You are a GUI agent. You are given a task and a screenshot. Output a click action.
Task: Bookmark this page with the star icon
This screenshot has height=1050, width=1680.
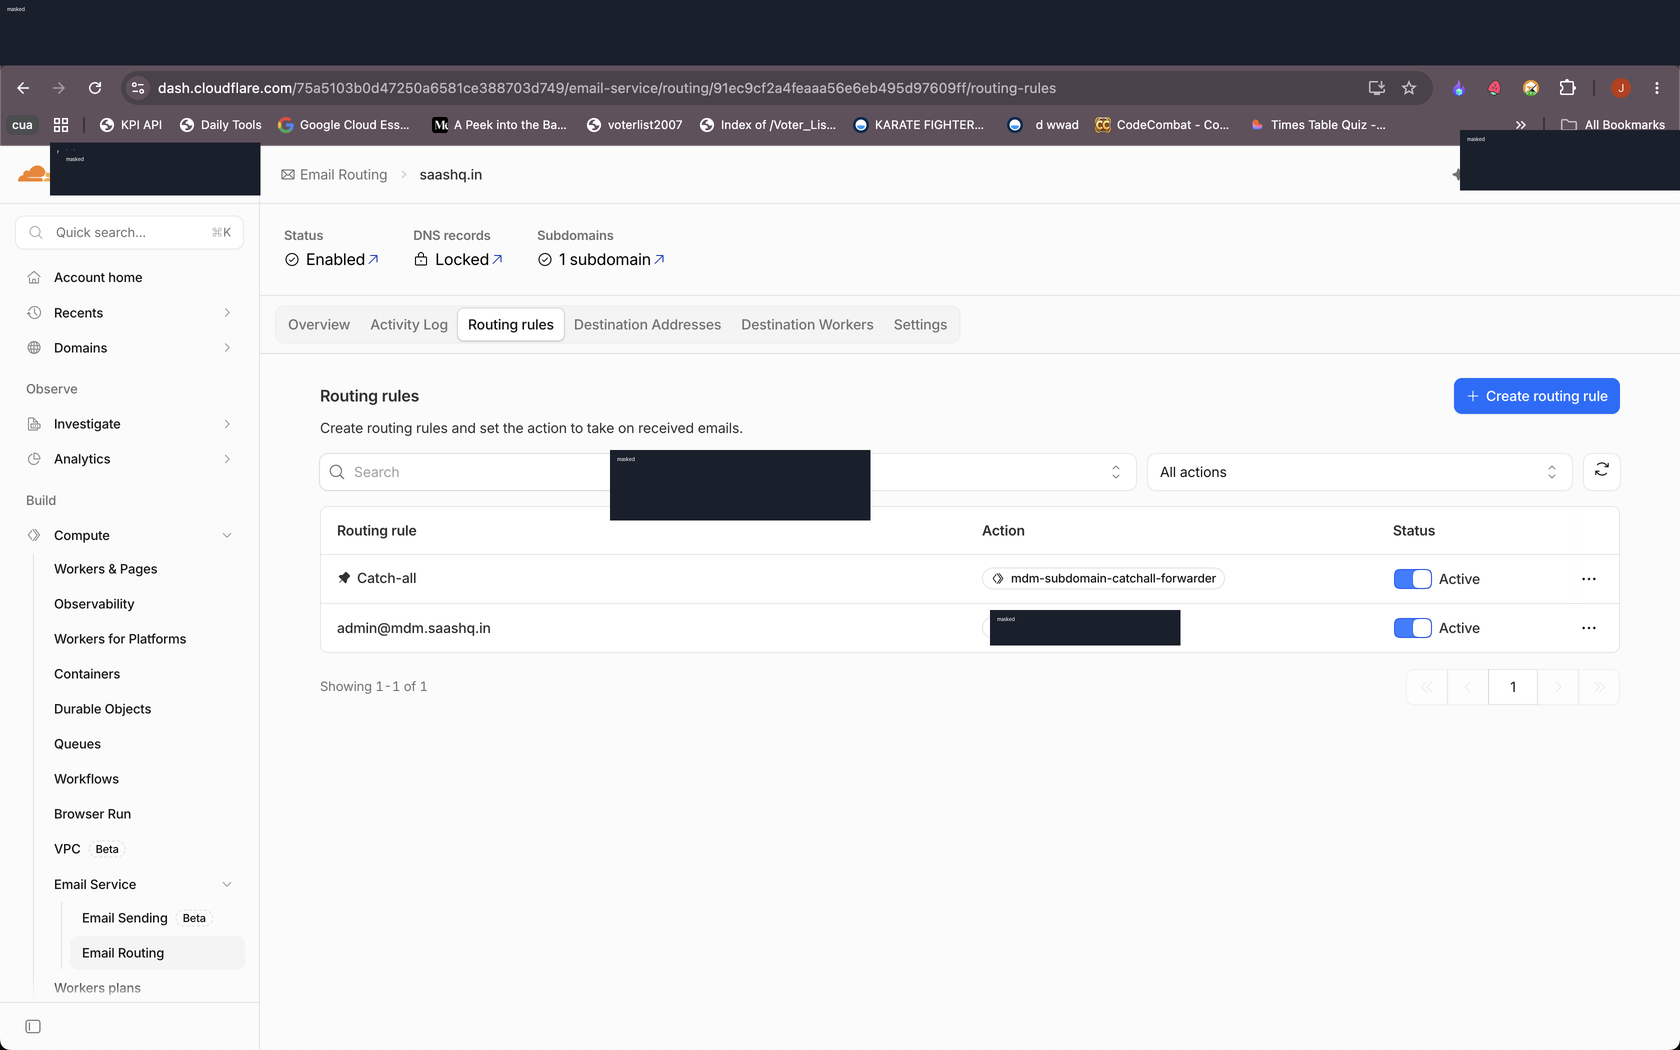pos(1409,88)
